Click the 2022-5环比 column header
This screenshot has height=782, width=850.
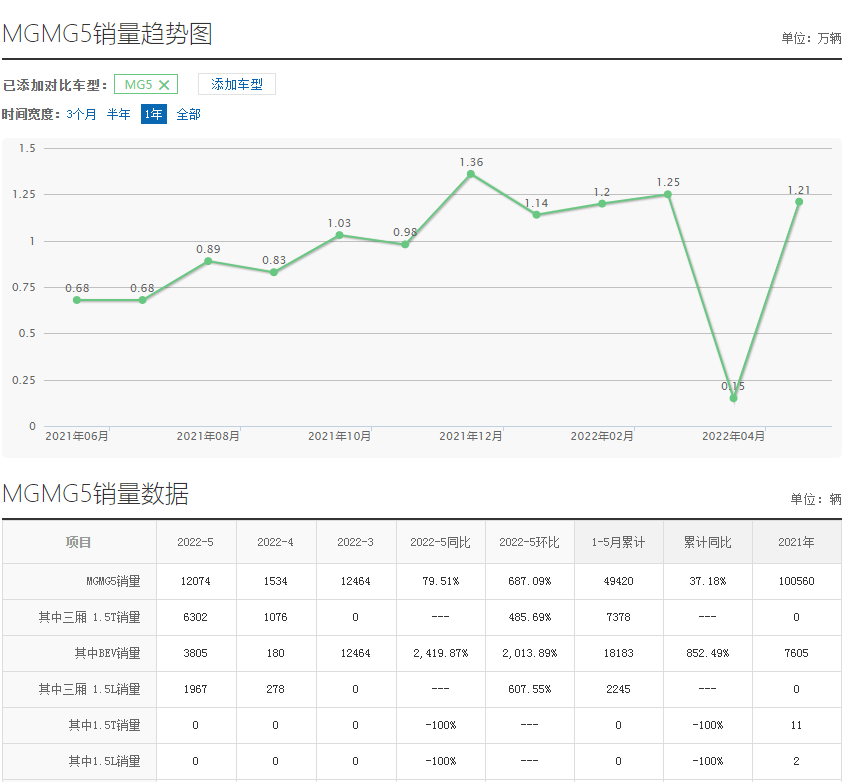[530, 542]
